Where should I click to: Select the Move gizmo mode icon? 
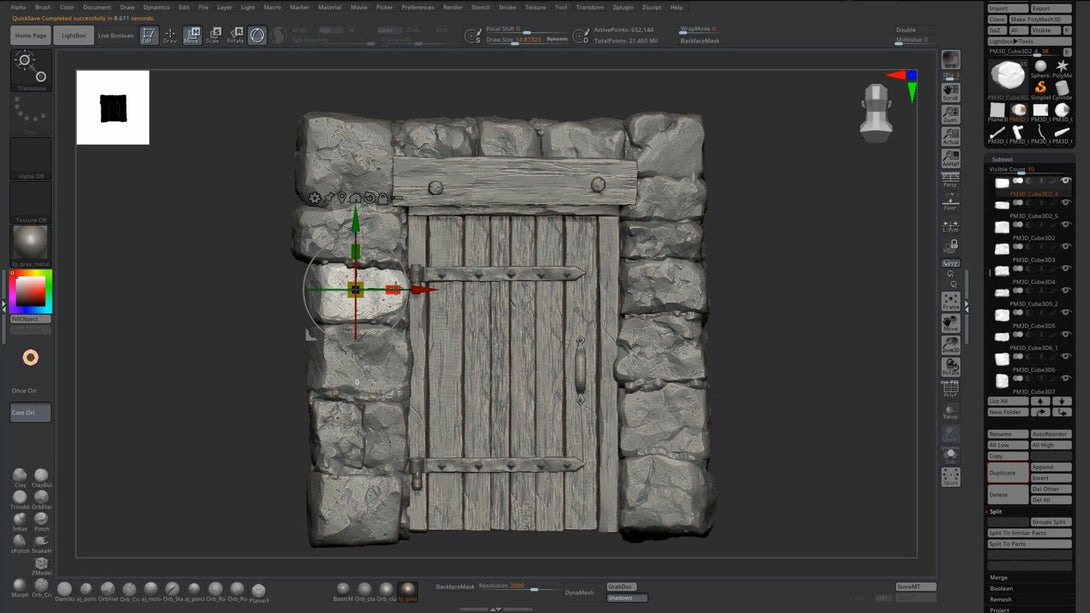click(192, 35)
